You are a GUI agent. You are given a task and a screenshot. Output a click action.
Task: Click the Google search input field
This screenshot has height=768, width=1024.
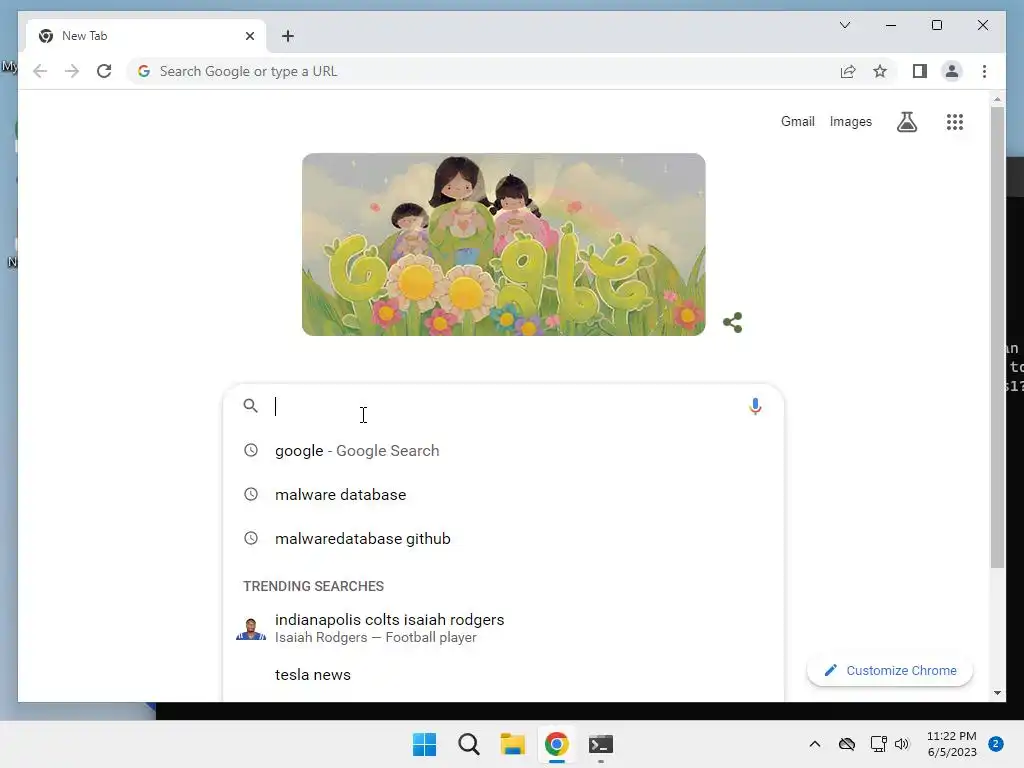click(x=506, y=406)
